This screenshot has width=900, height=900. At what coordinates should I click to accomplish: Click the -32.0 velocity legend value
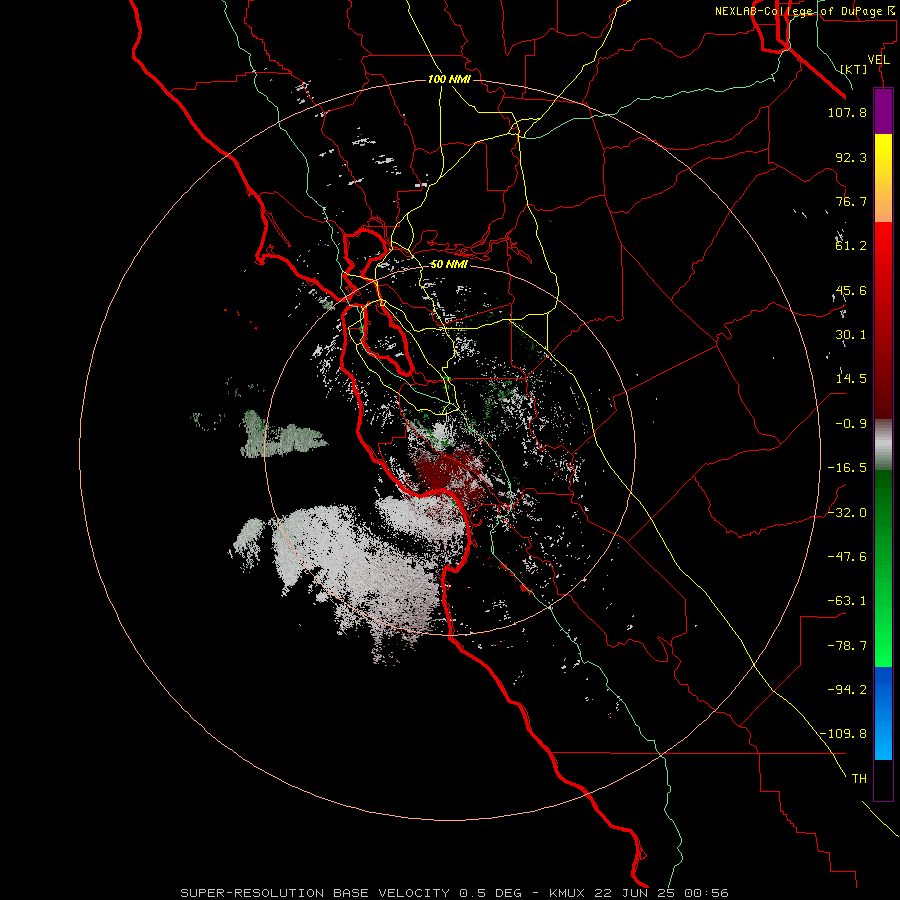[847, 513]
